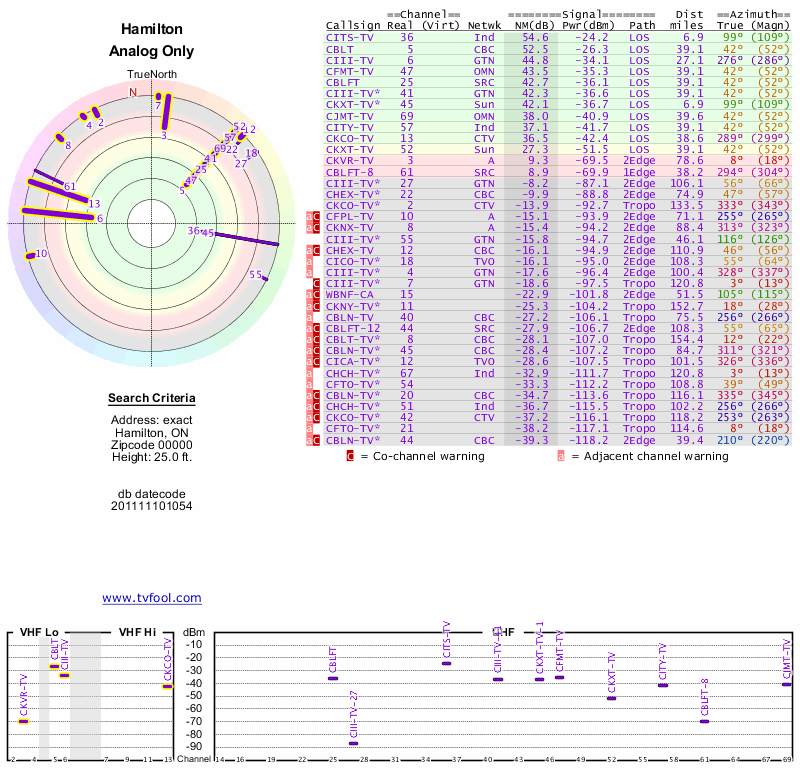This screenshot has height=768, width=800.
Task: Select the CBLFT-8 marker in the UHF chart
Action: click(705, 721)
